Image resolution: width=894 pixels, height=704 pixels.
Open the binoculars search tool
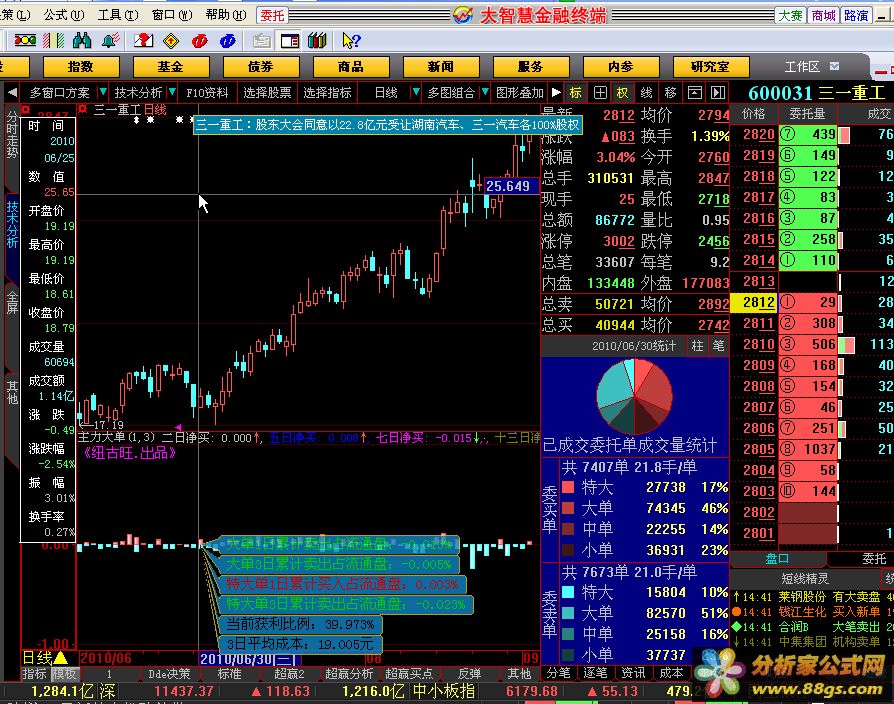[82, 40]
